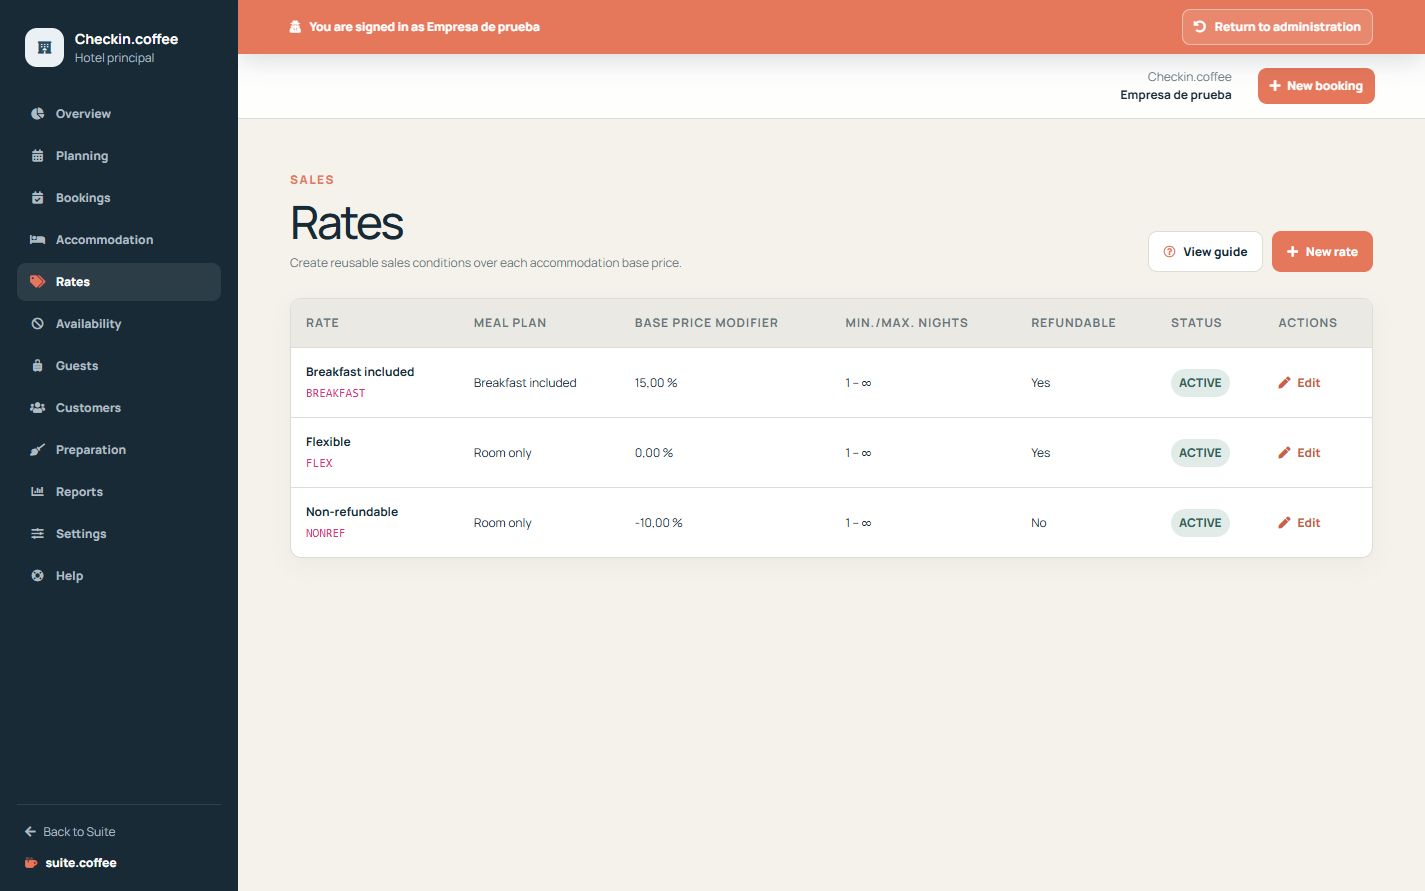
Task: Edit the Non-refundable rate
Action: [1299, 523]
